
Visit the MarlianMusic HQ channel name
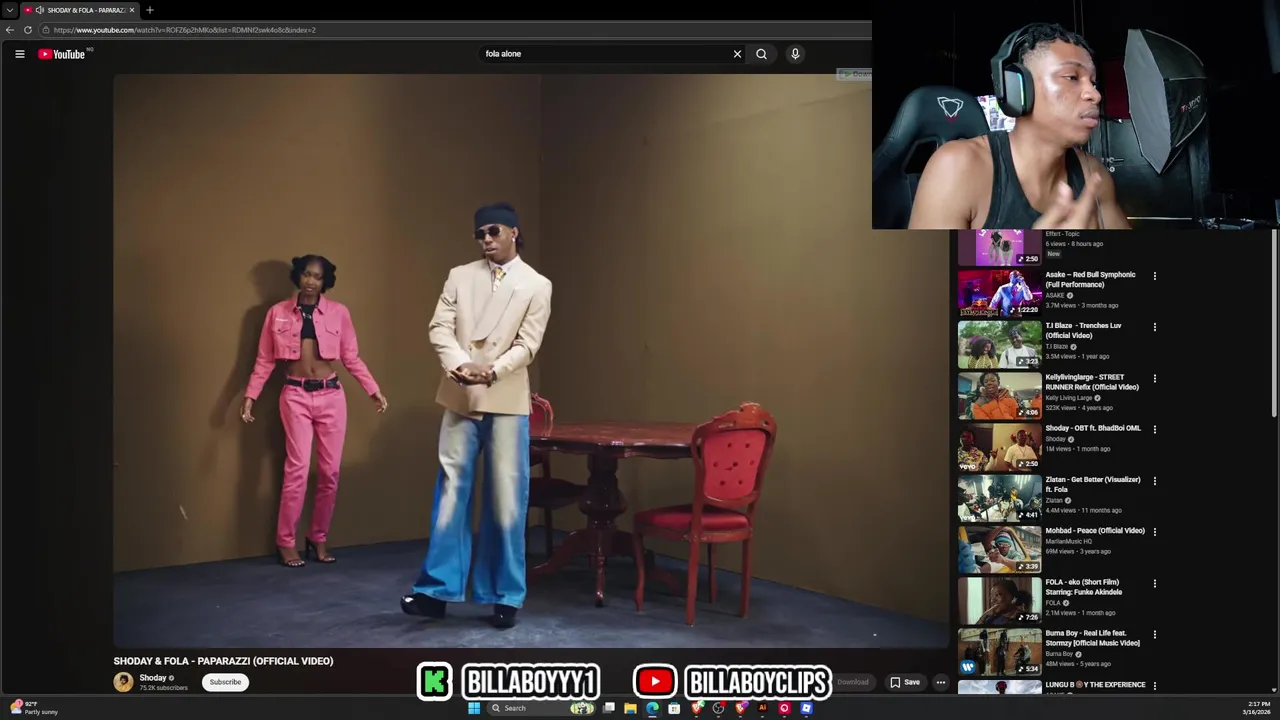coord(1069,542)
